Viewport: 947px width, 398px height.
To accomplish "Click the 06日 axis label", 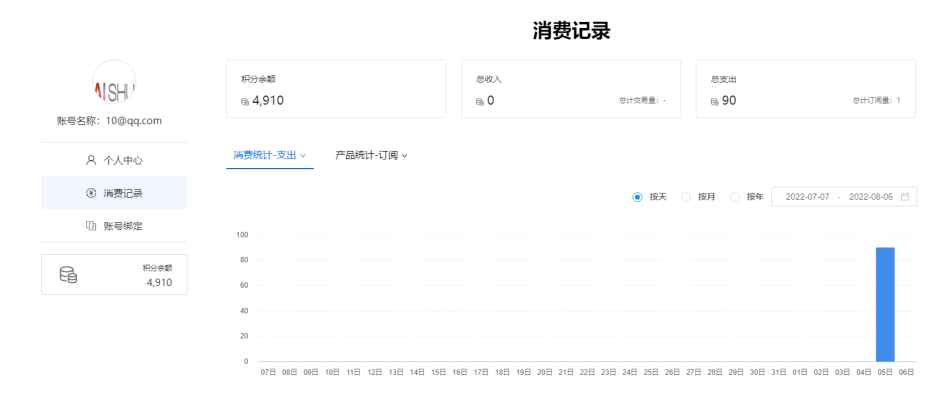I will pyautogui.click(x=906, y=373).
